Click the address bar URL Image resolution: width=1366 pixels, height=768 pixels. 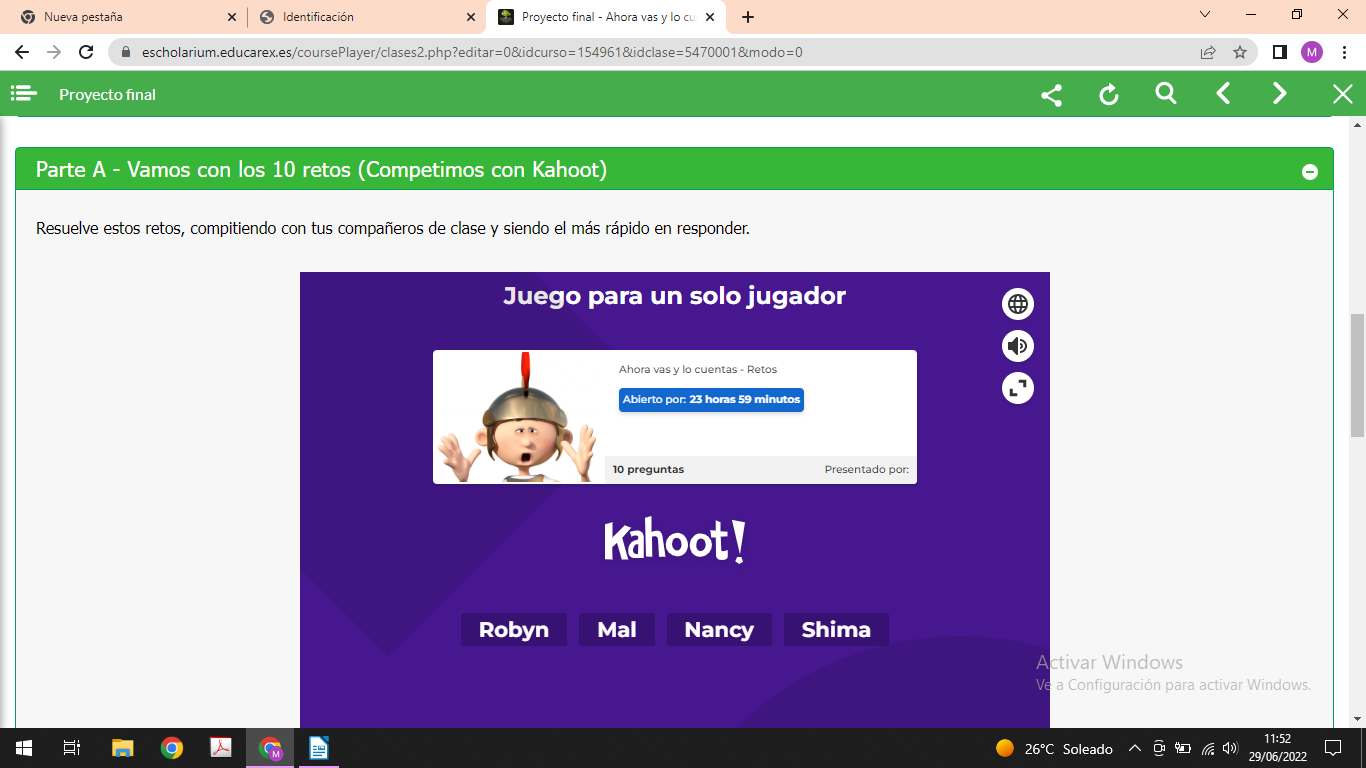tap(472, 52)
